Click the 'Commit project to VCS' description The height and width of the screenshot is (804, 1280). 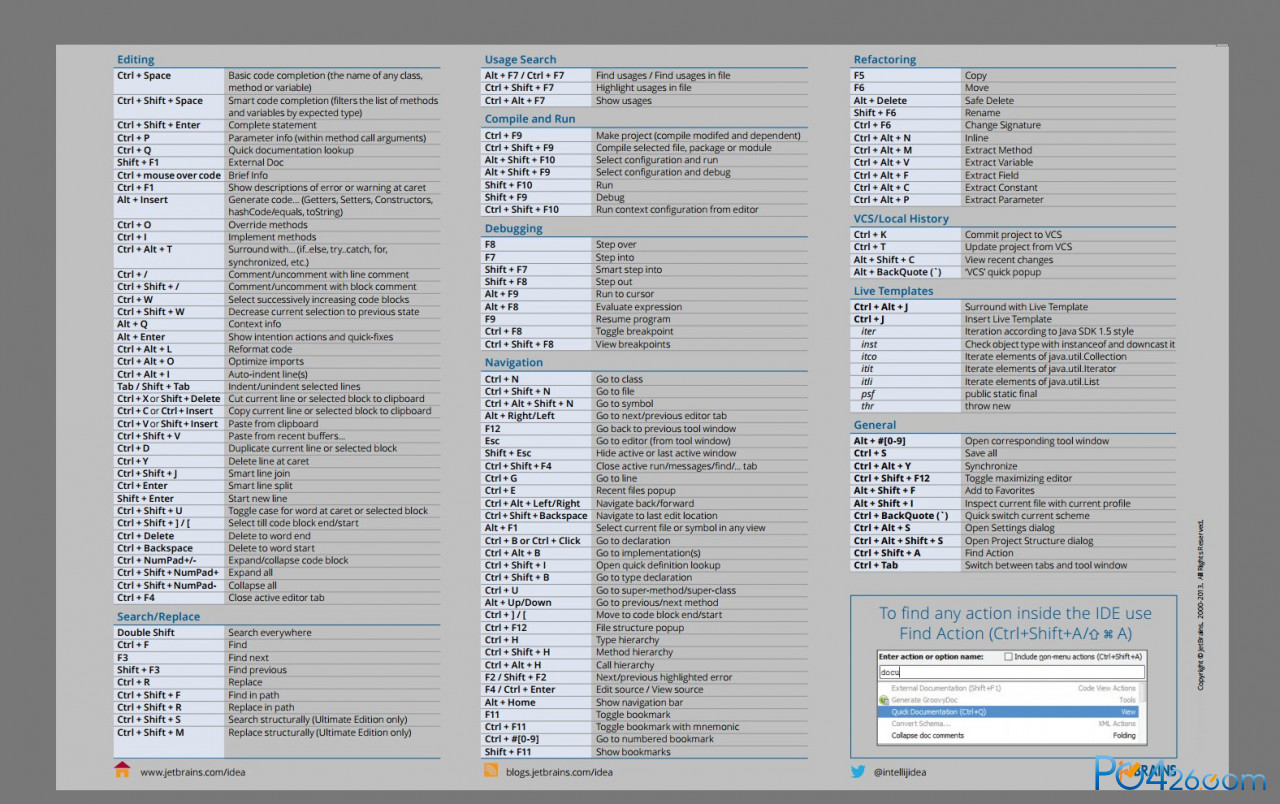(x=1013, y=235)
